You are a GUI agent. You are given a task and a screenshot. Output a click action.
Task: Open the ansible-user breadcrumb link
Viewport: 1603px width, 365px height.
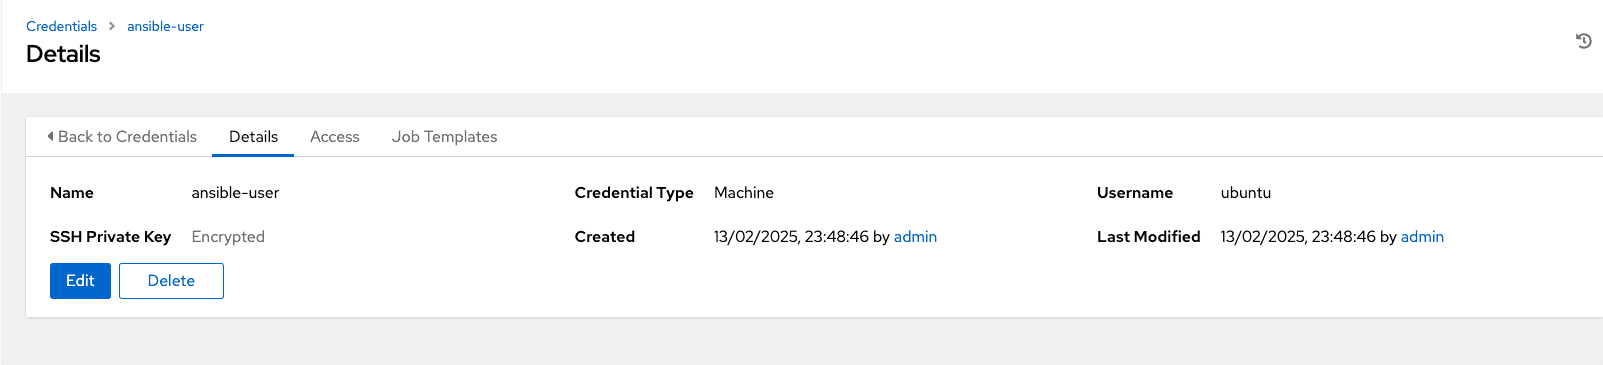pyautogui.click(x=165, y=26)
